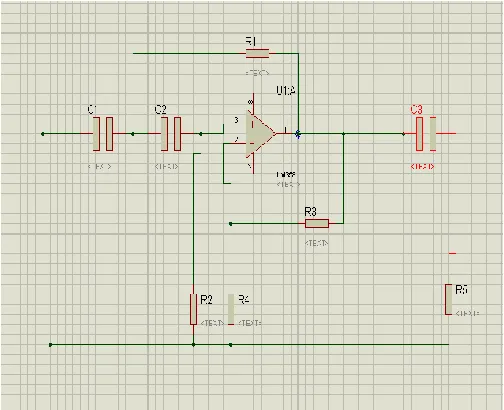Click the R2 reference label
Image resolution: width=504 pixels, height=410 pixels.
coord(206,300)
